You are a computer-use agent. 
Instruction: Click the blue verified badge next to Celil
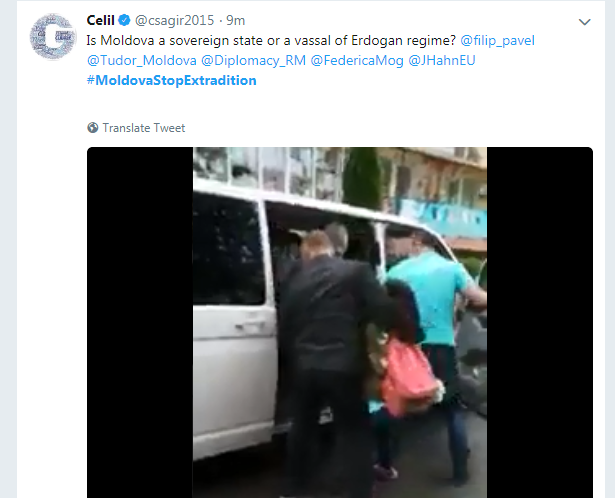click(x=125, y=20)
